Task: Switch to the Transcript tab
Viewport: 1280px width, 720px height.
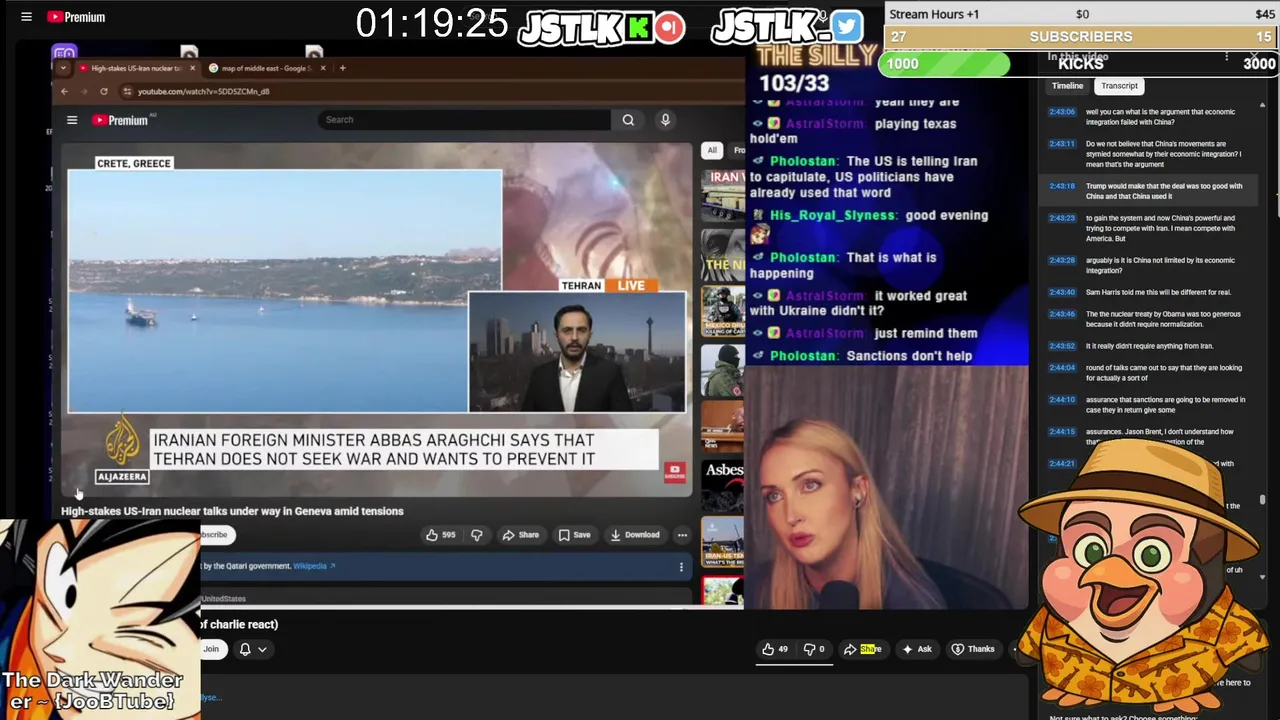Action: 1119,86
